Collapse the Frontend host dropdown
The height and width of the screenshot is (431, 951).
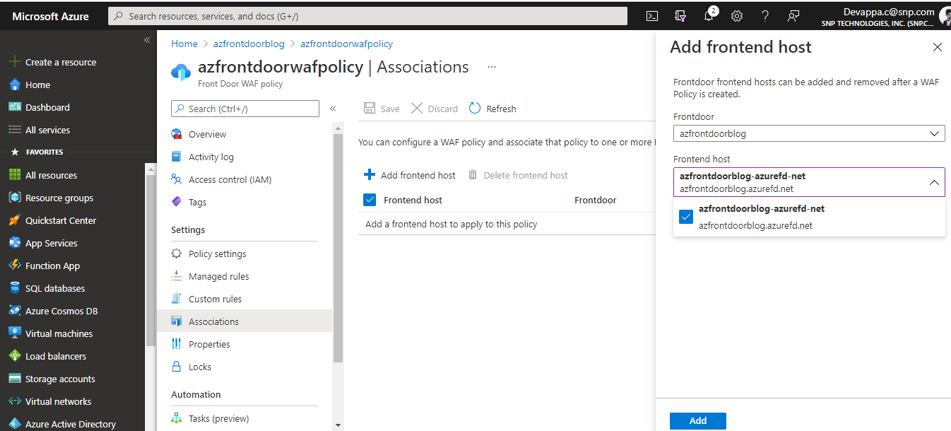tap(934, 182)
